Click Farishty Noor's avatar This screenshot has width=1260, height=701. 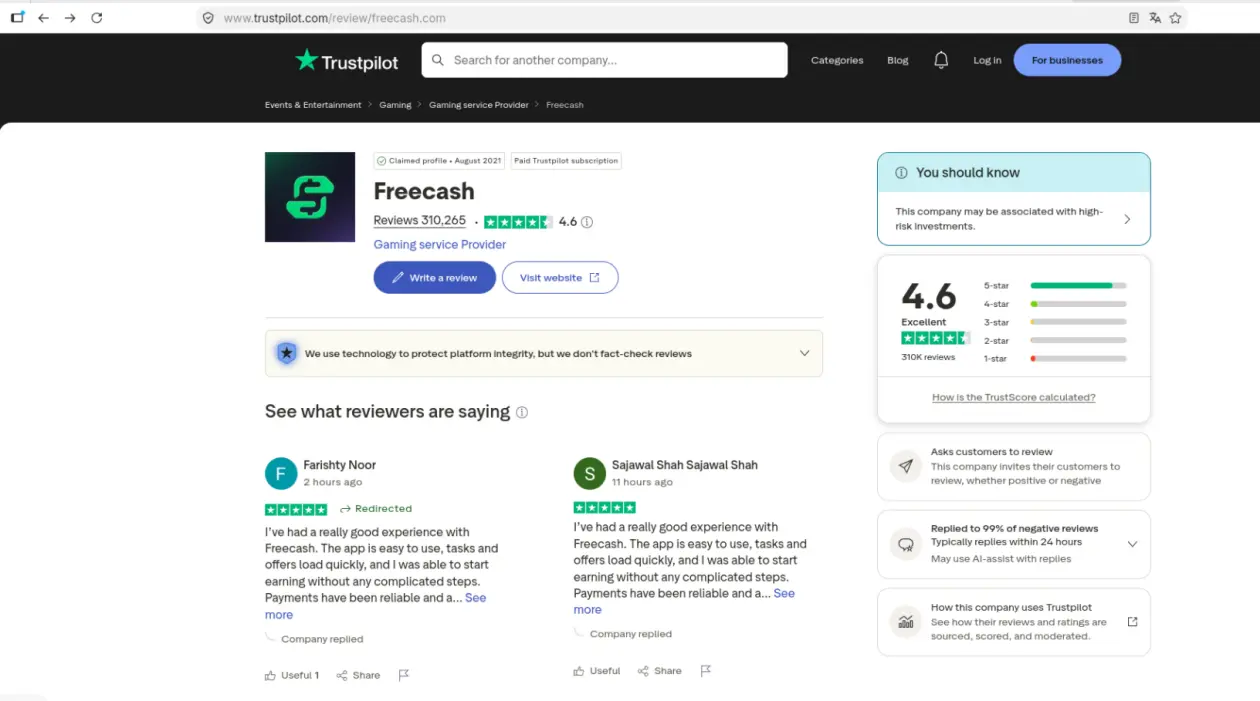click(x=281, y=473)
